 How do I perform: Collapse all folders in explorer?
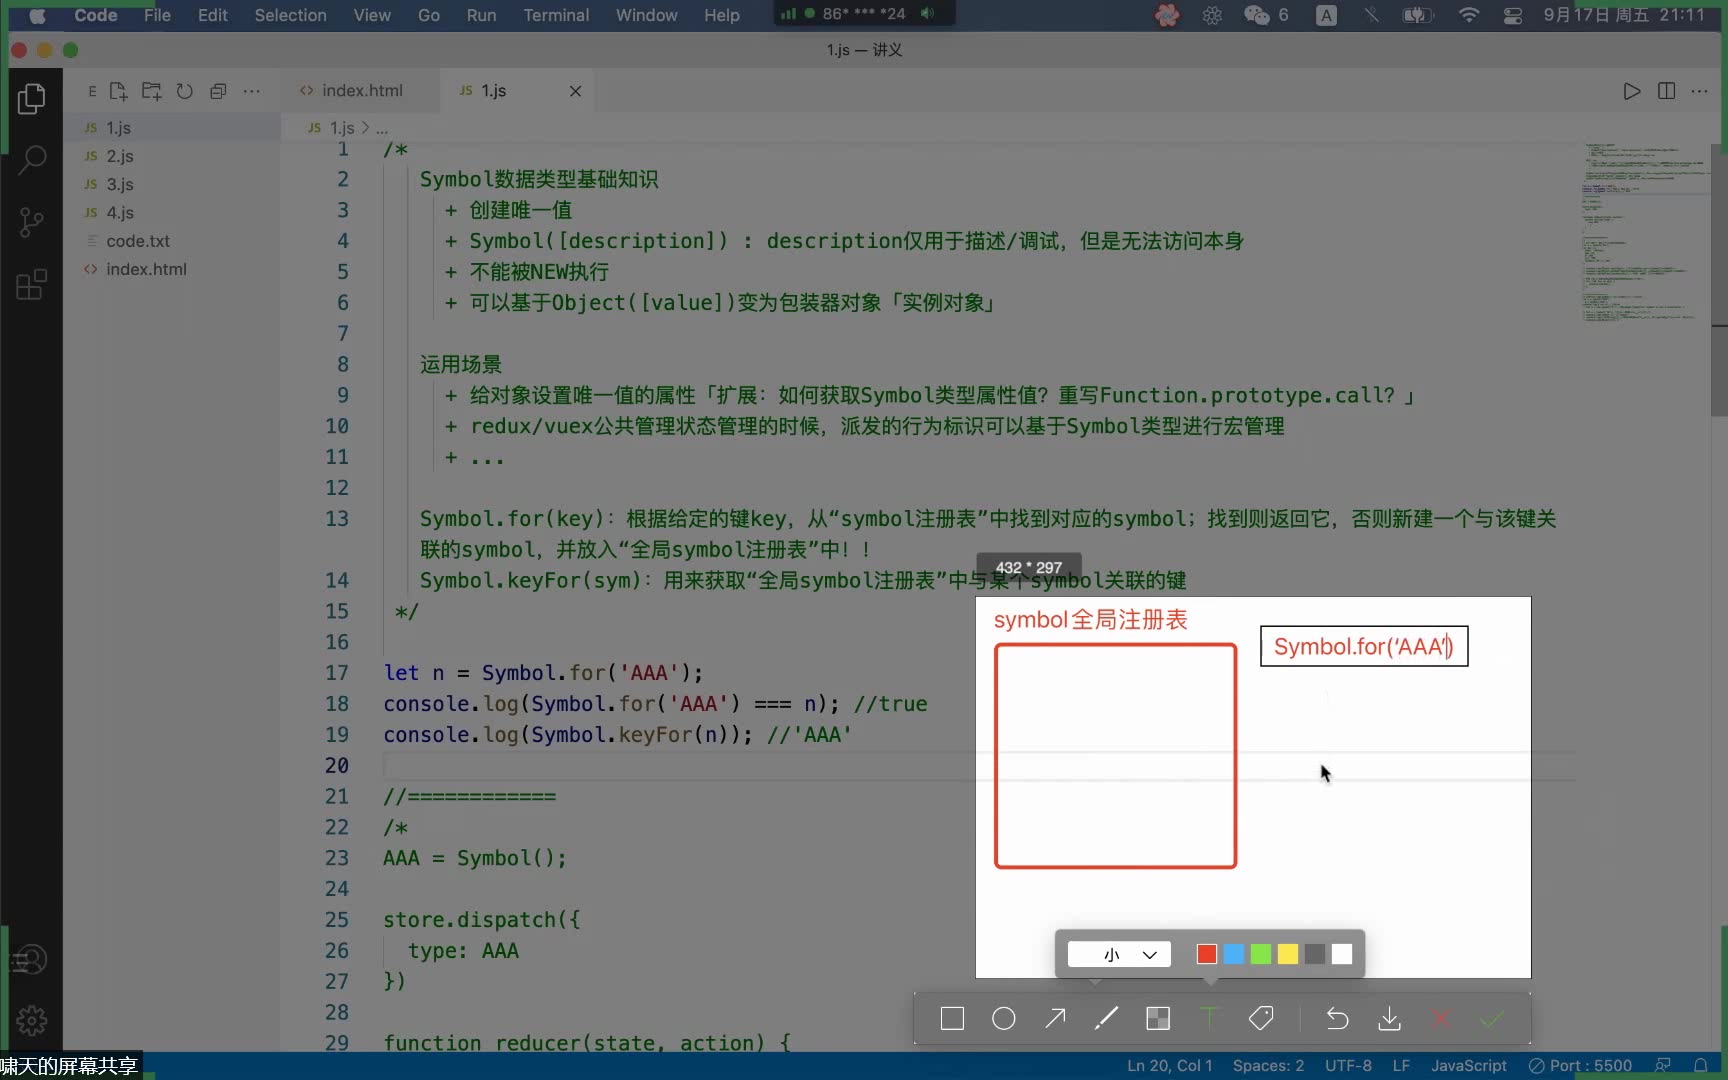click(218, 91)
